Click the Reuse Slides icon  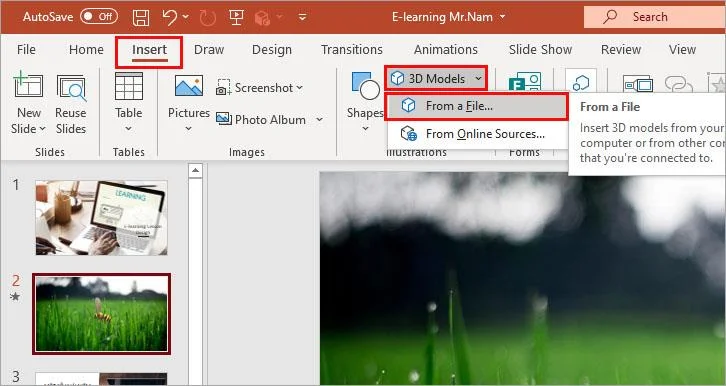(x=71, y=87)
